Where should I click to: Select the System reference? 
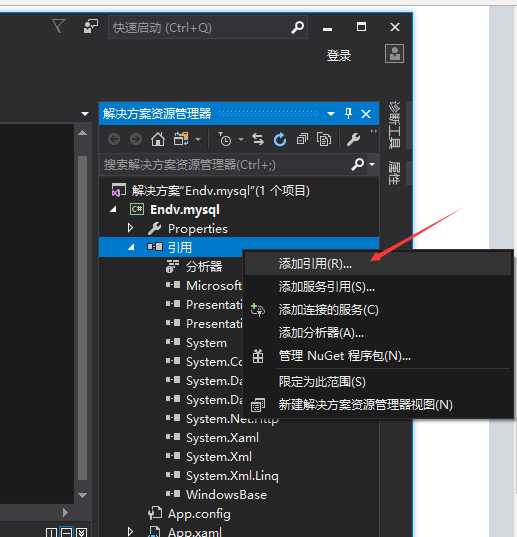click(206, 342)
